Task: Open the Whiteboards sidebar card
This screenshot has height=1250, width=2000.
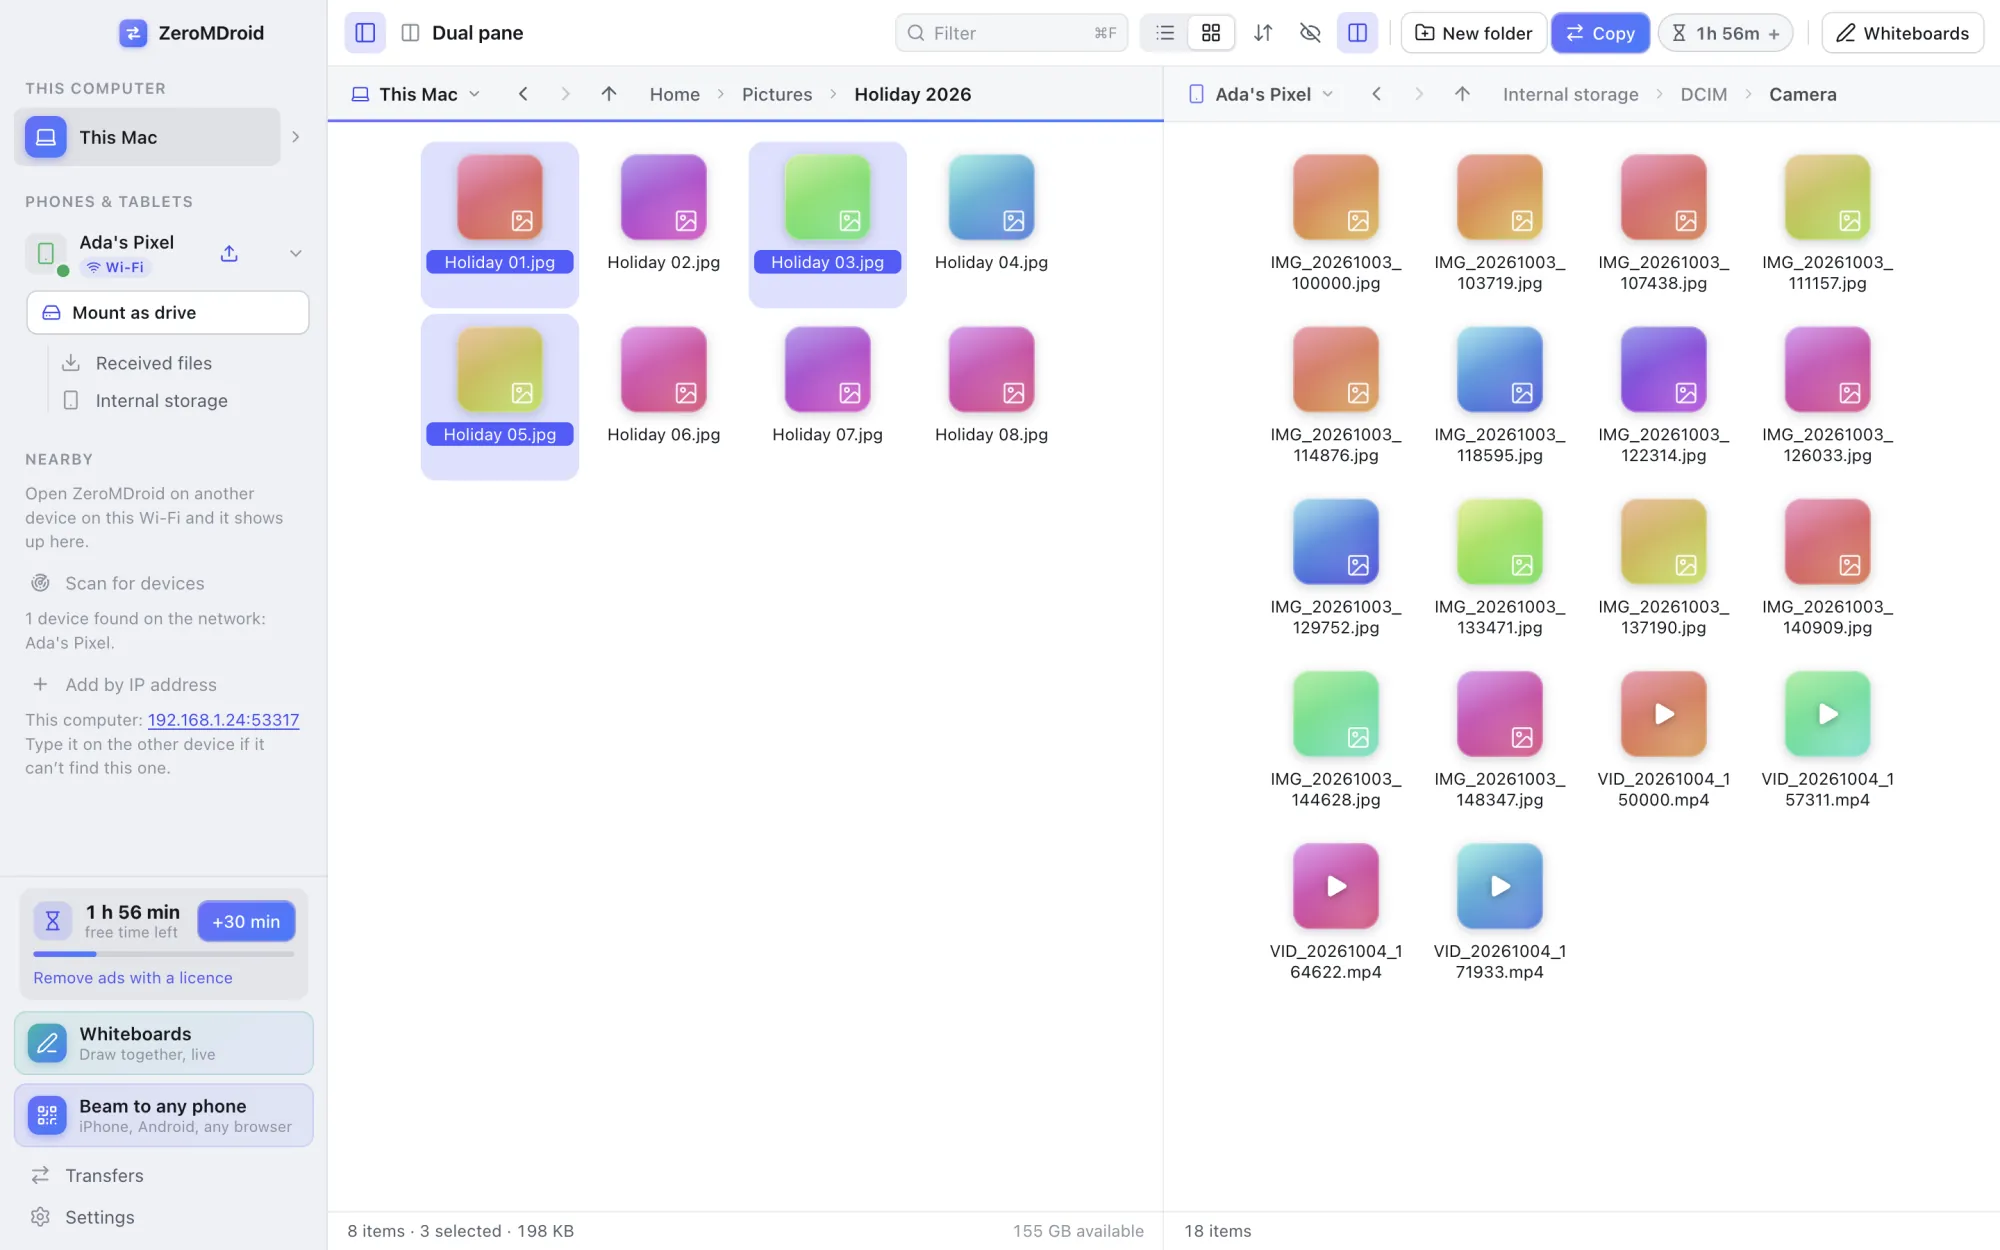Action: click(x=164, y=1043)
